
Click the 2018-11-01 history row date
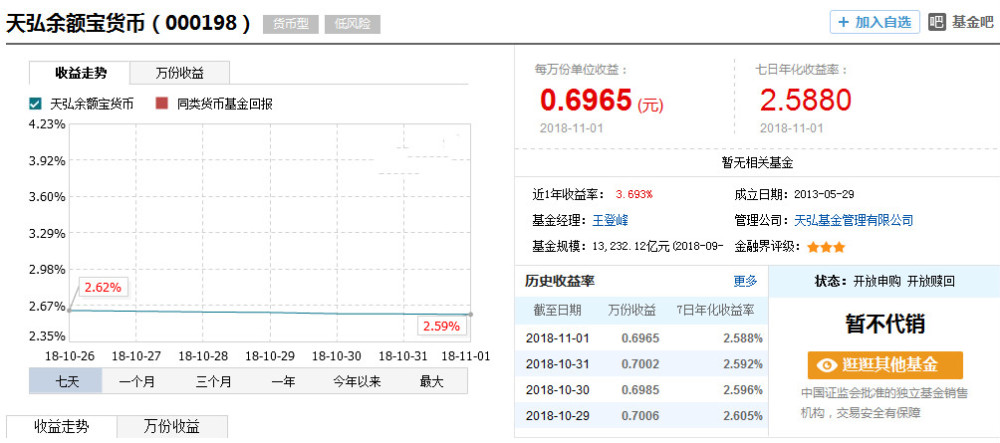click(557, 338)
